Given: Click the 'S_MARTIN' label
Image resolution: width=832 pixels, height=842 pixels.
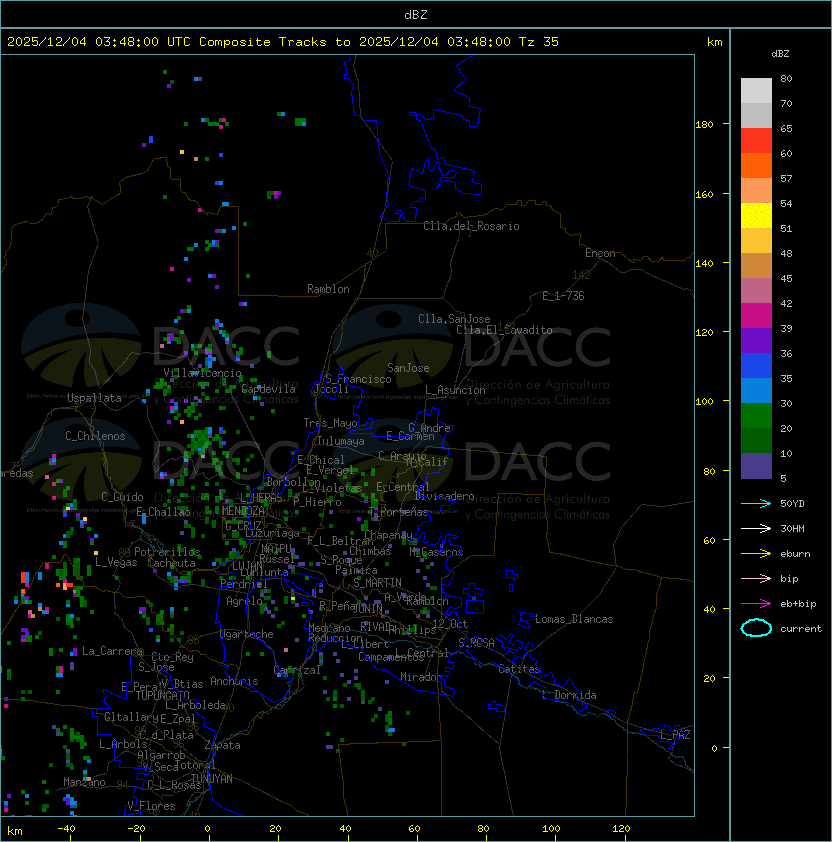Looking at the screenshot, I should (377, 583).
